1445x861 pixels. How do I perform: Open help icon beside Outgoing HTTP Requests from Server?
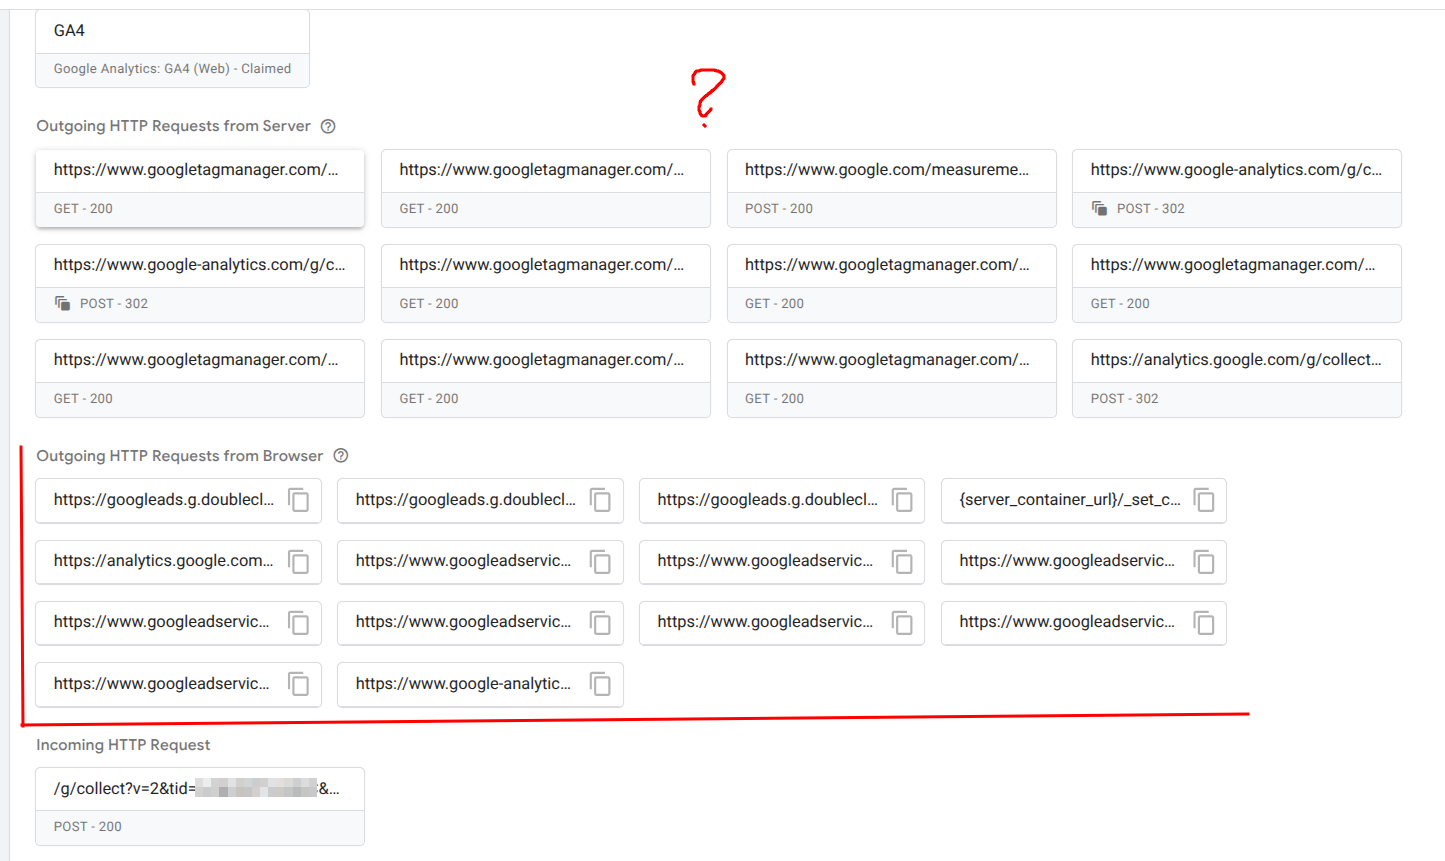[328, 126]
